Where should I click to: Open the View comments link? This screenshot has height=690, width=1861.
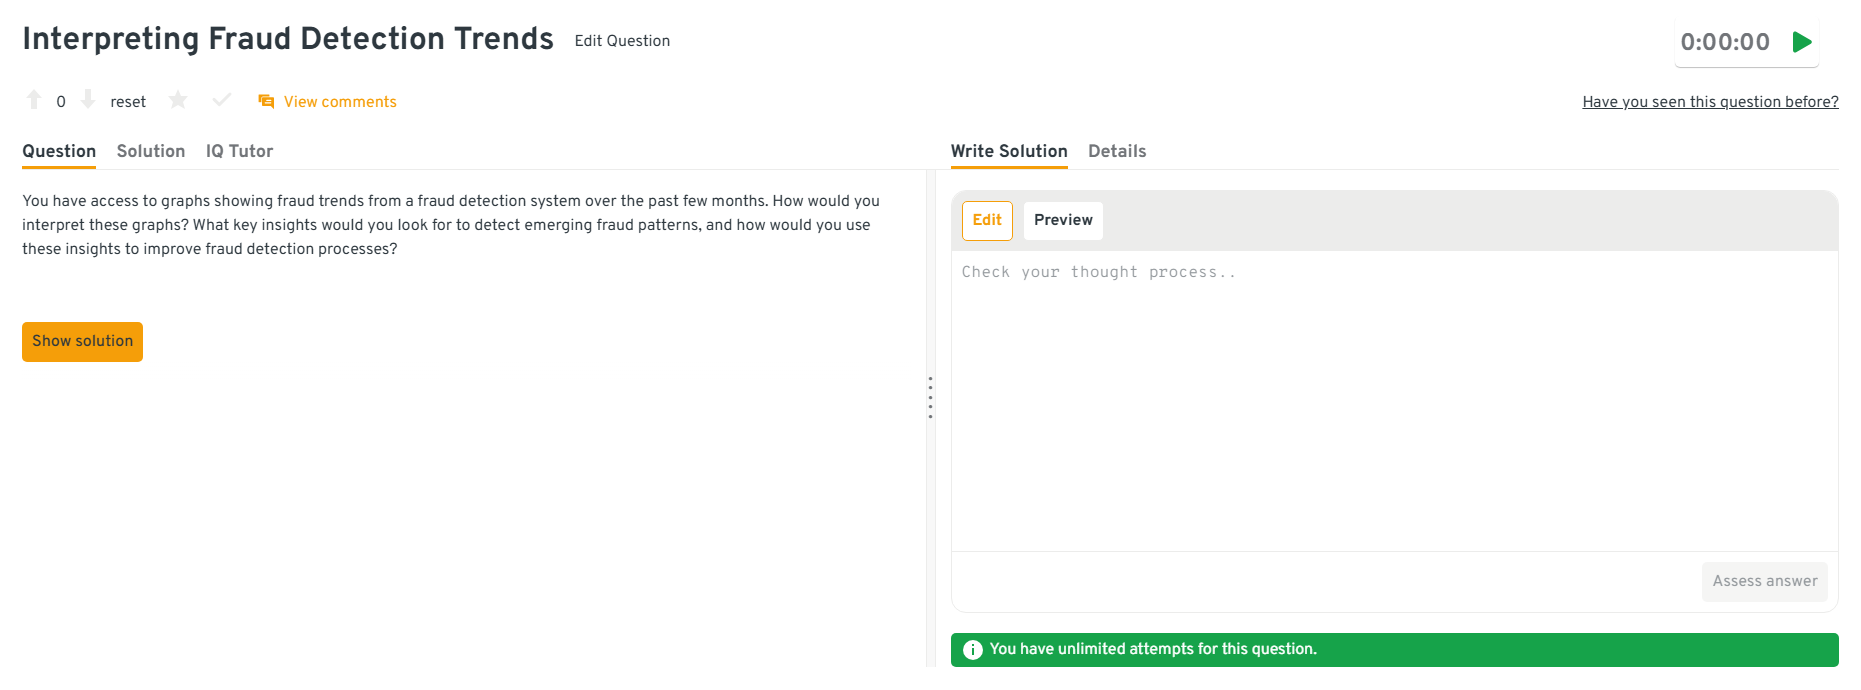(x=340, y=102)
